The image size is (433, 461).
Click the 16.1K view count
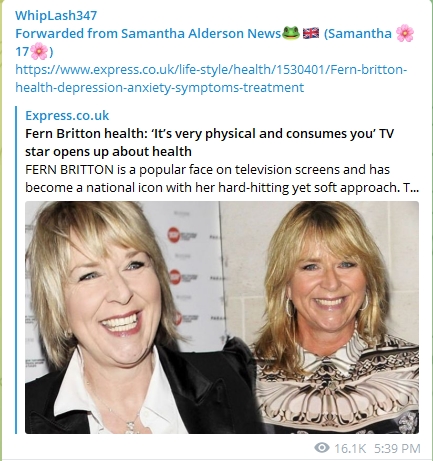click(x=350, y=448)
